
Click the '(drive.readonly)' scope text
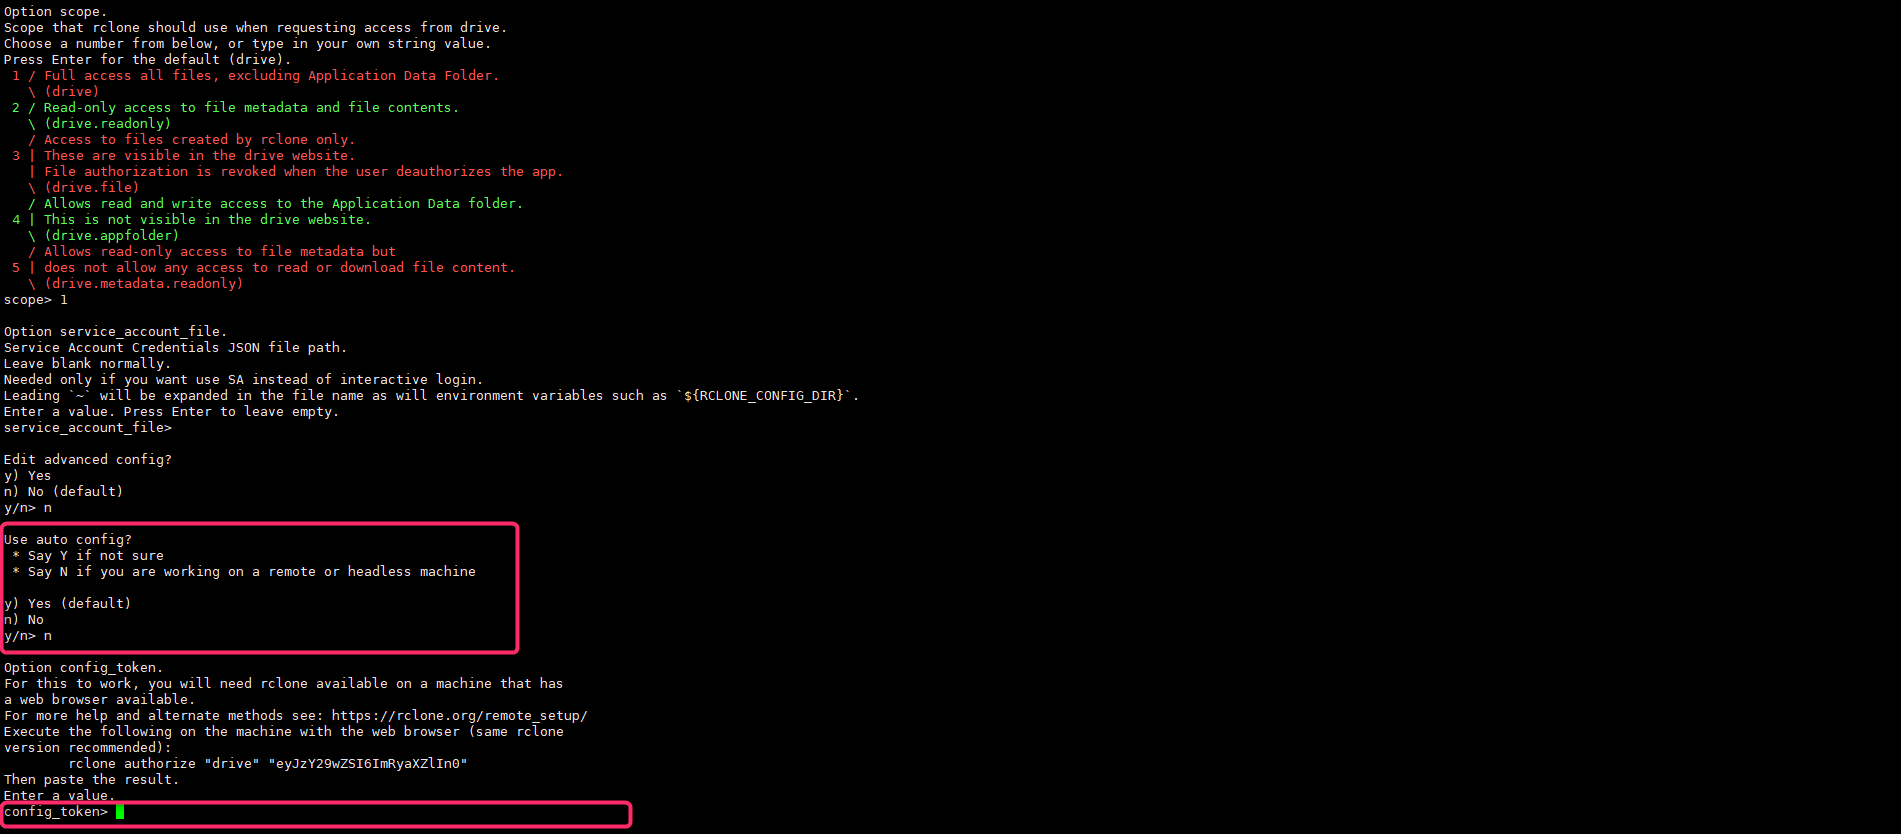(108, 124)
